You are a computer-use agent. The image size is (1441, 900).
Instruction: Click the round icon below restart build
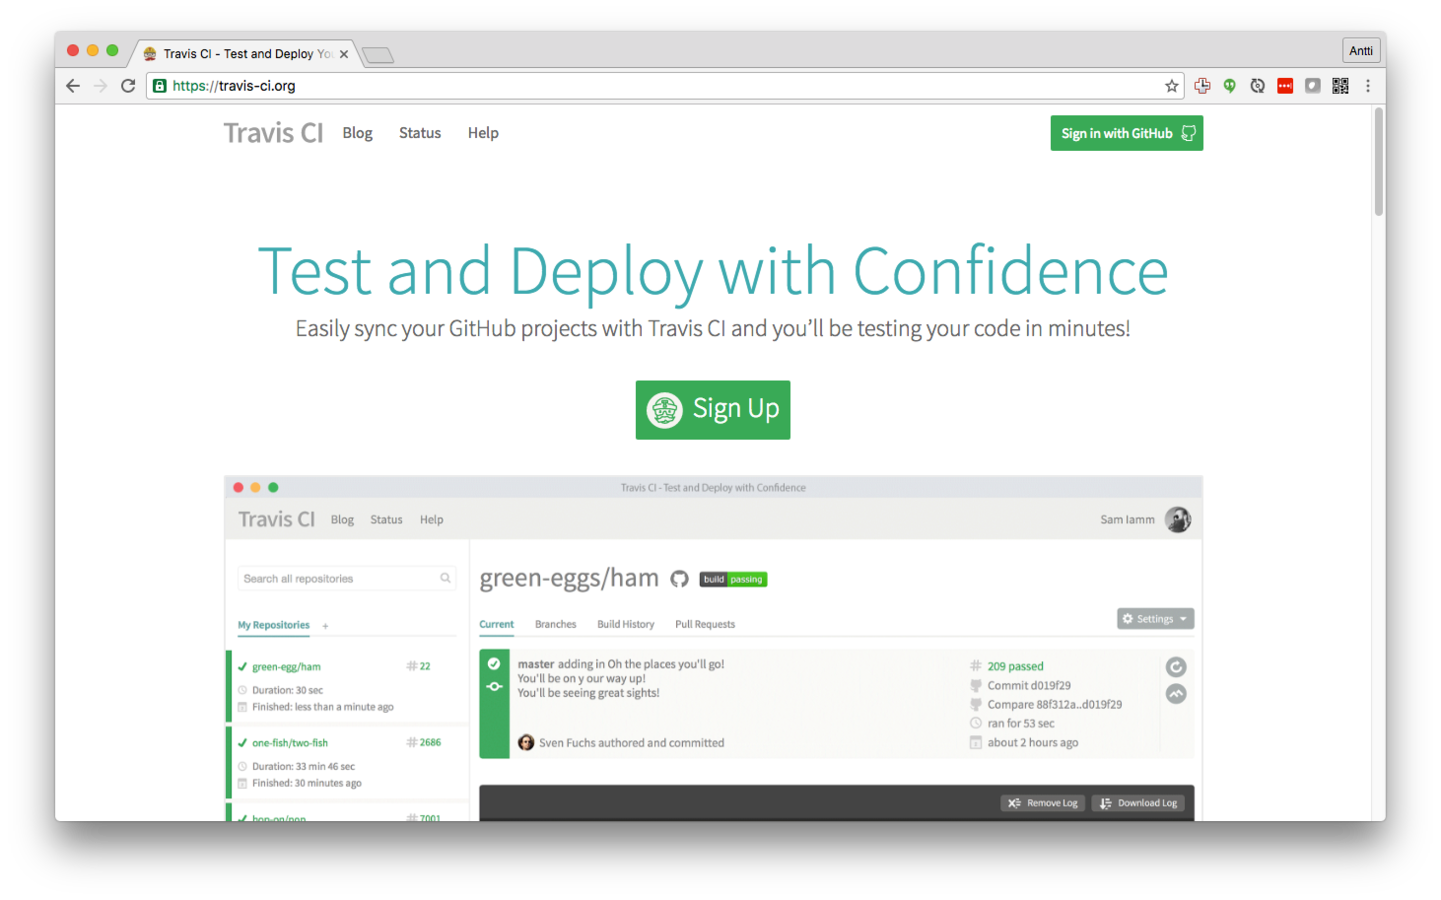click(x=1176, y=694)
